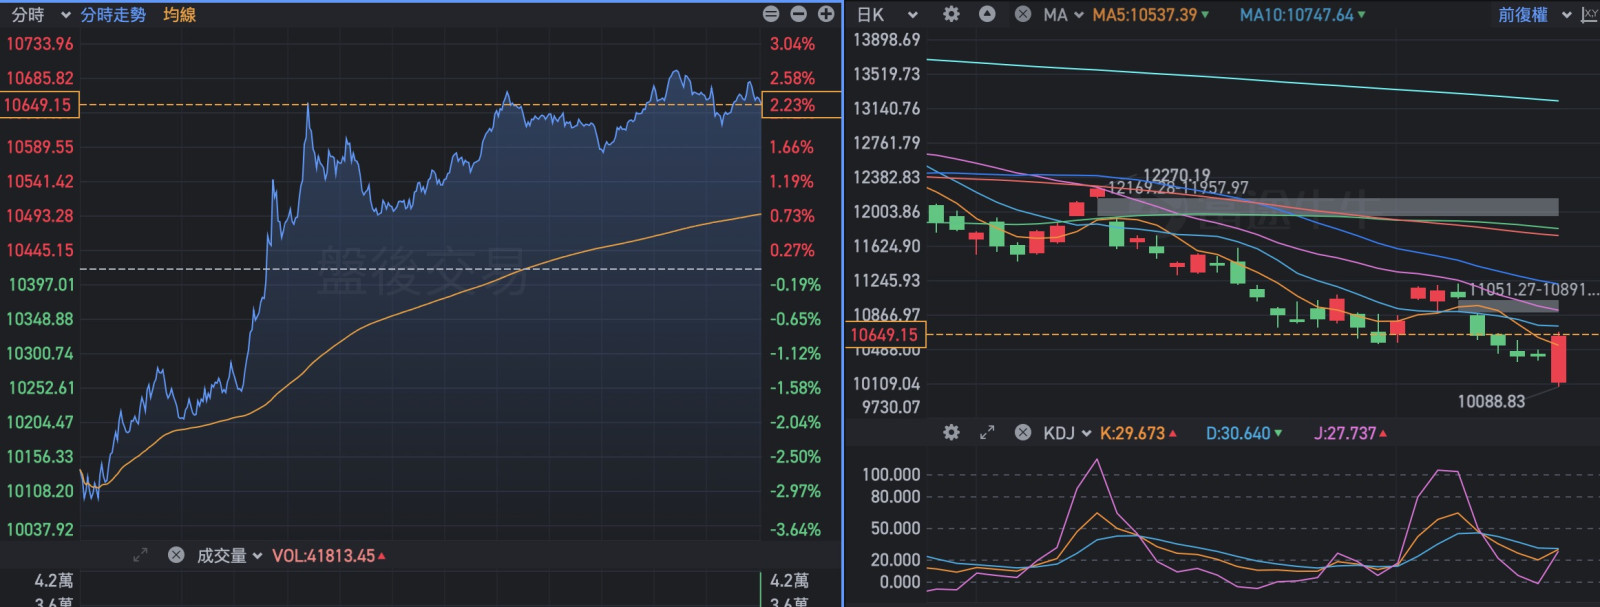Remove the 成交量 volume indicator
Screen dimensions: 1600x607
coord(176,555)
